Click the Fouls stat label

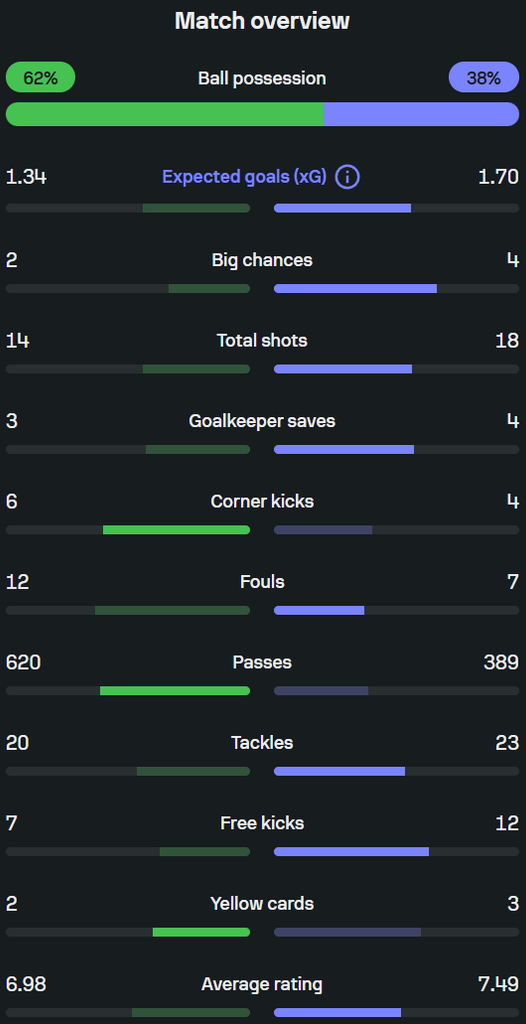[262, 582]
